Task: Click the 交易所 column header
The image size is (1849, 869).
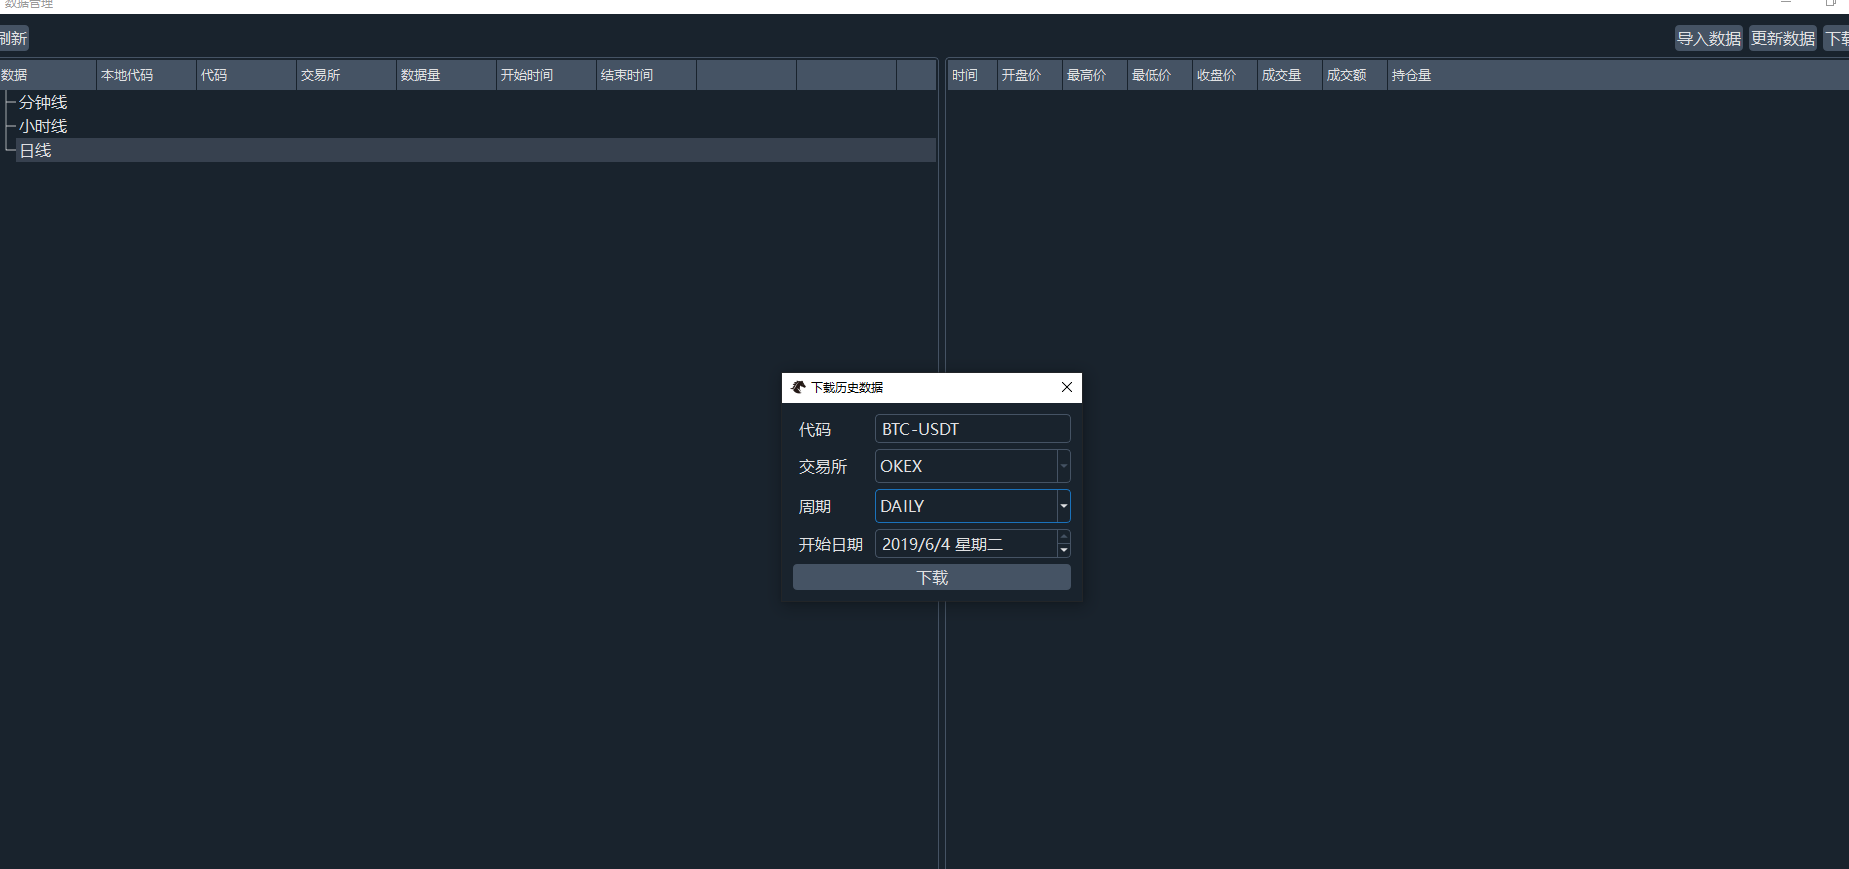Action: tap(346, 75)
